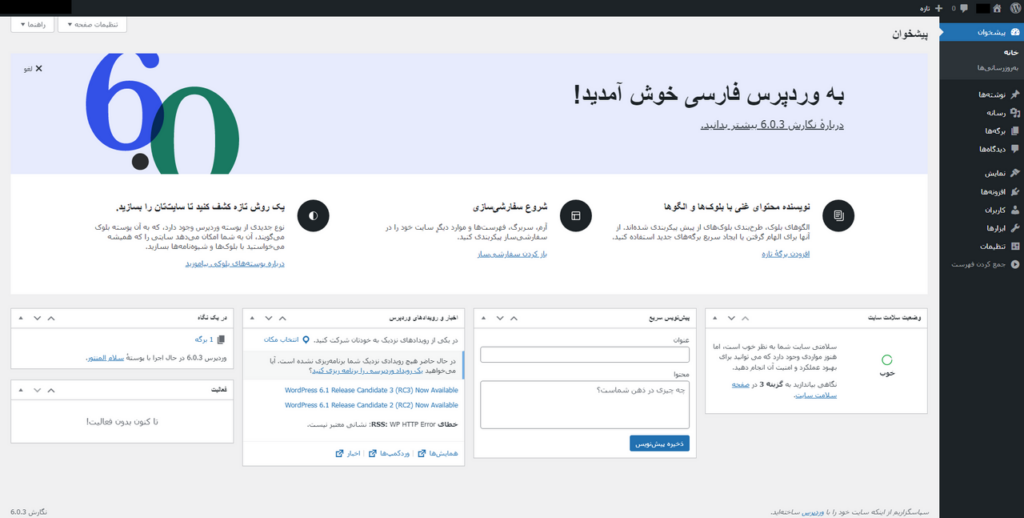Click the خوب site health status indicator
Image resolution: width=1024 pixels, height=518 pixels.
click(x=887, y=366)
